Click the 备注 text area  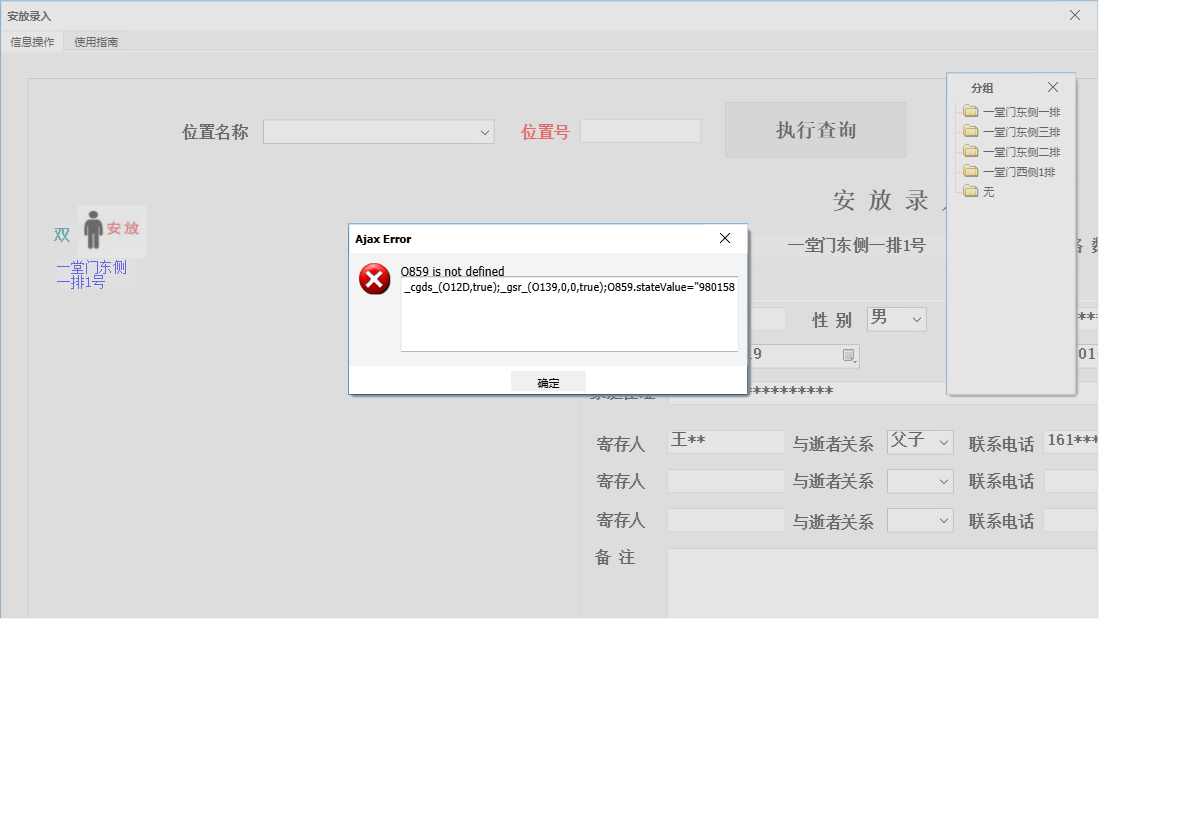pyautogui.click(x=883, y=583)
